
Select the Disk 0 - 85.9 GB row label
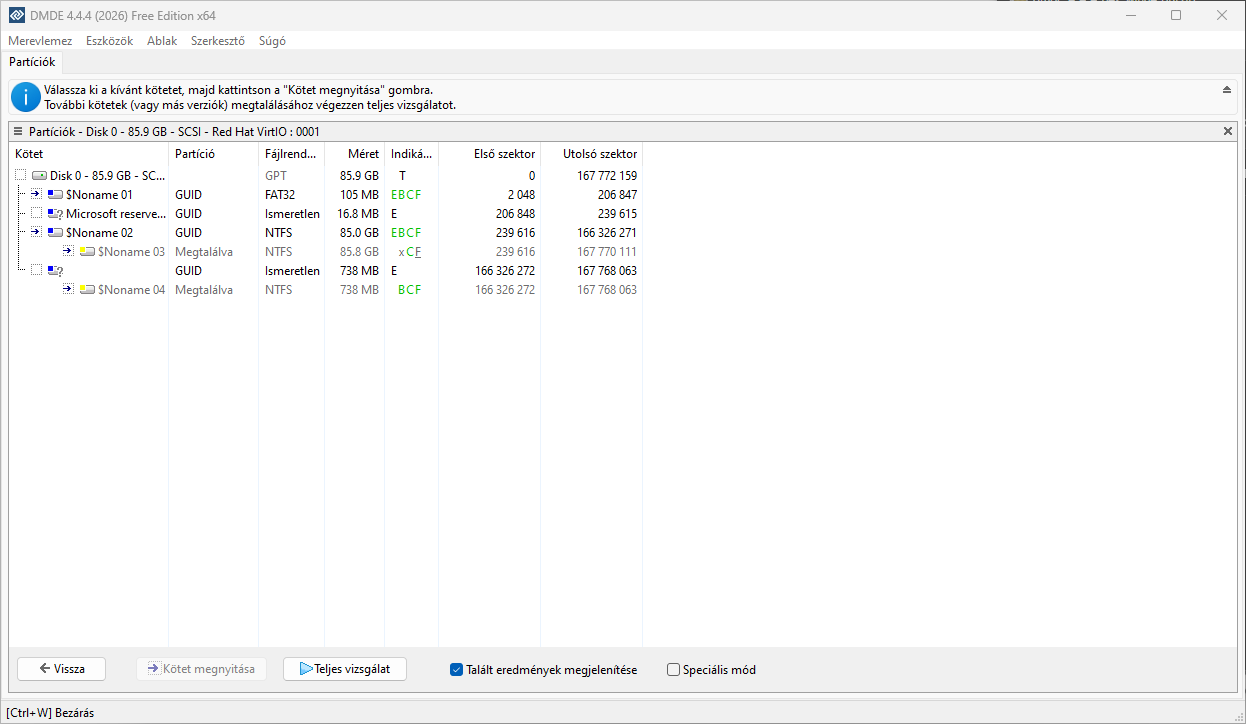click(x=108, y=176)
